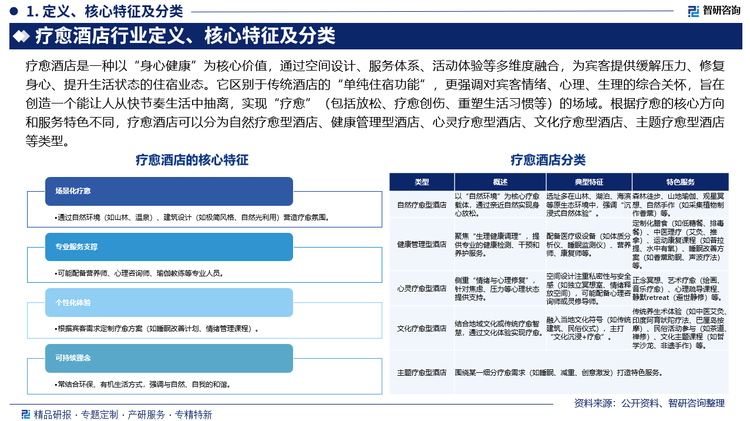Select the 专业服务支撑 feature header
The image size is (750, 421).
[x=169, y=247]
